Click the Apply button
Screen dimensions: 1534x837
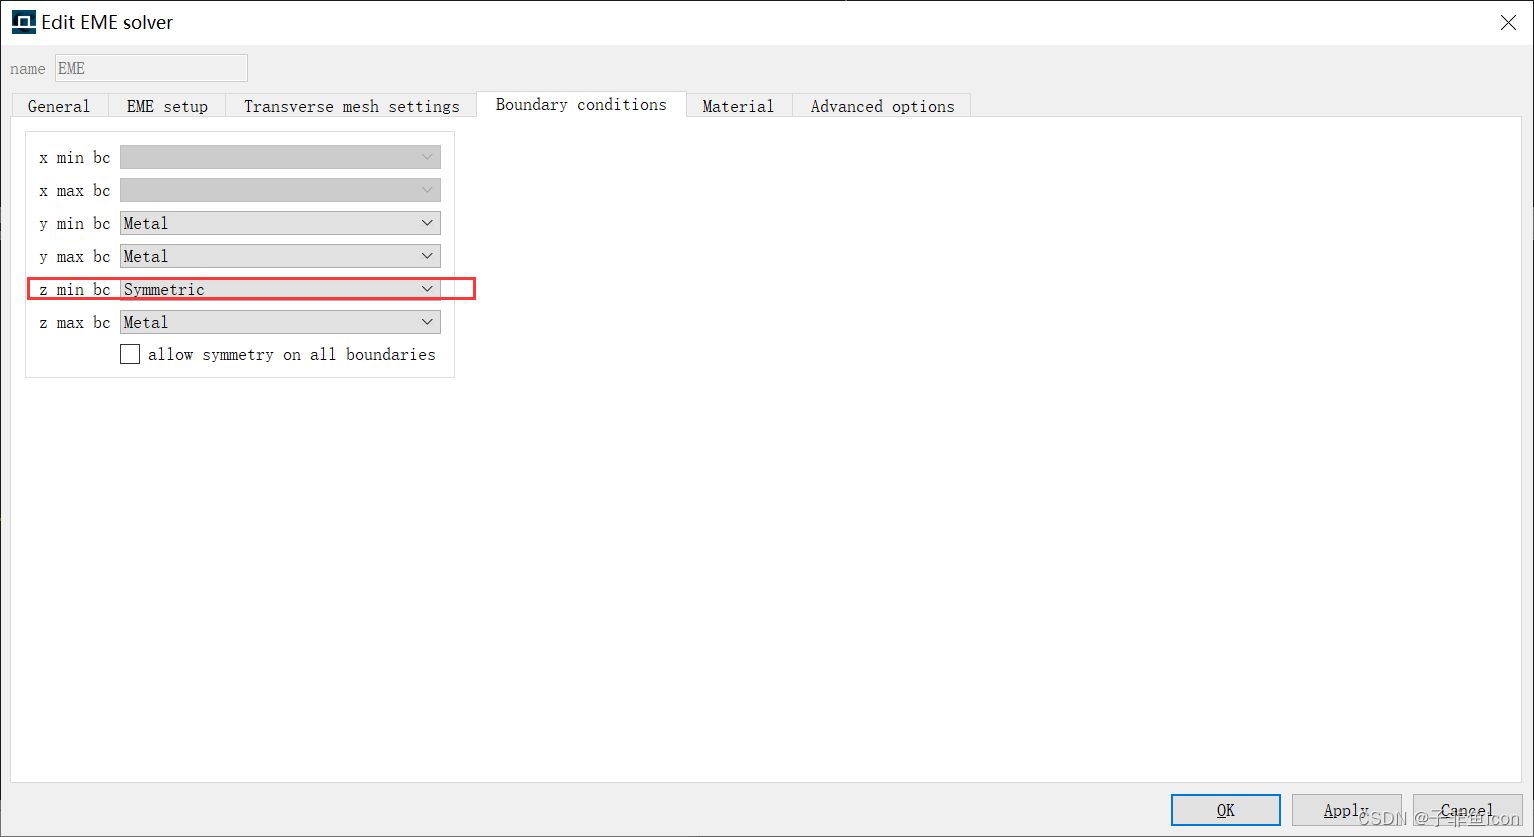pos(1346,810)
